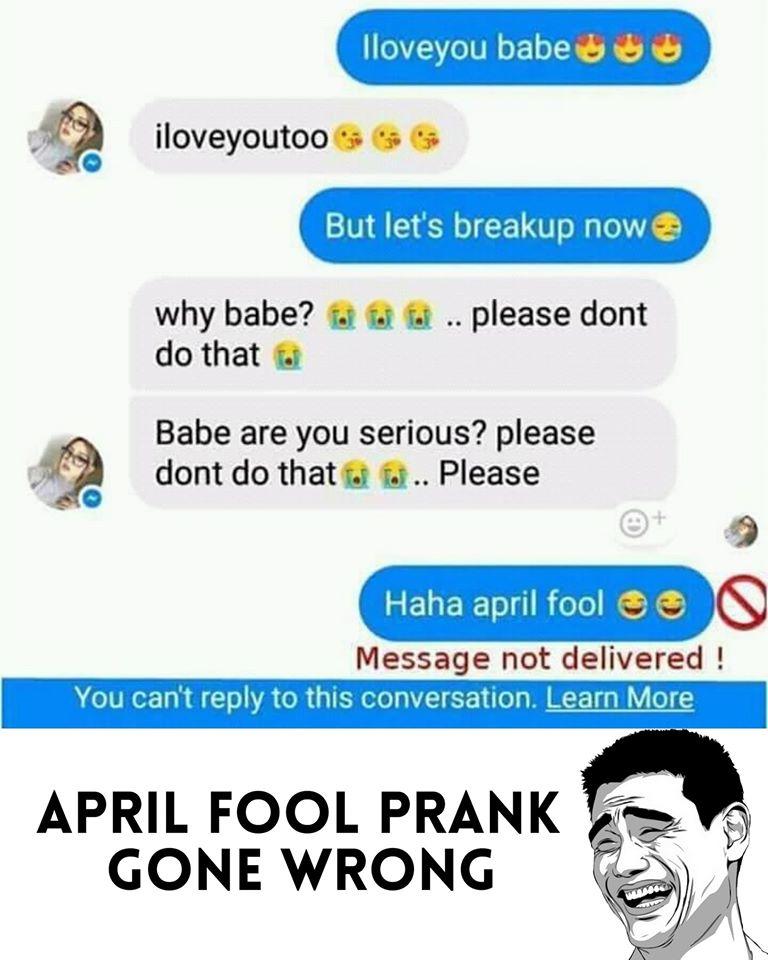Click the Messenger badge on upper avatar
Image resolution: width=768 pixels, height=960 pixels.
point(91,163)
